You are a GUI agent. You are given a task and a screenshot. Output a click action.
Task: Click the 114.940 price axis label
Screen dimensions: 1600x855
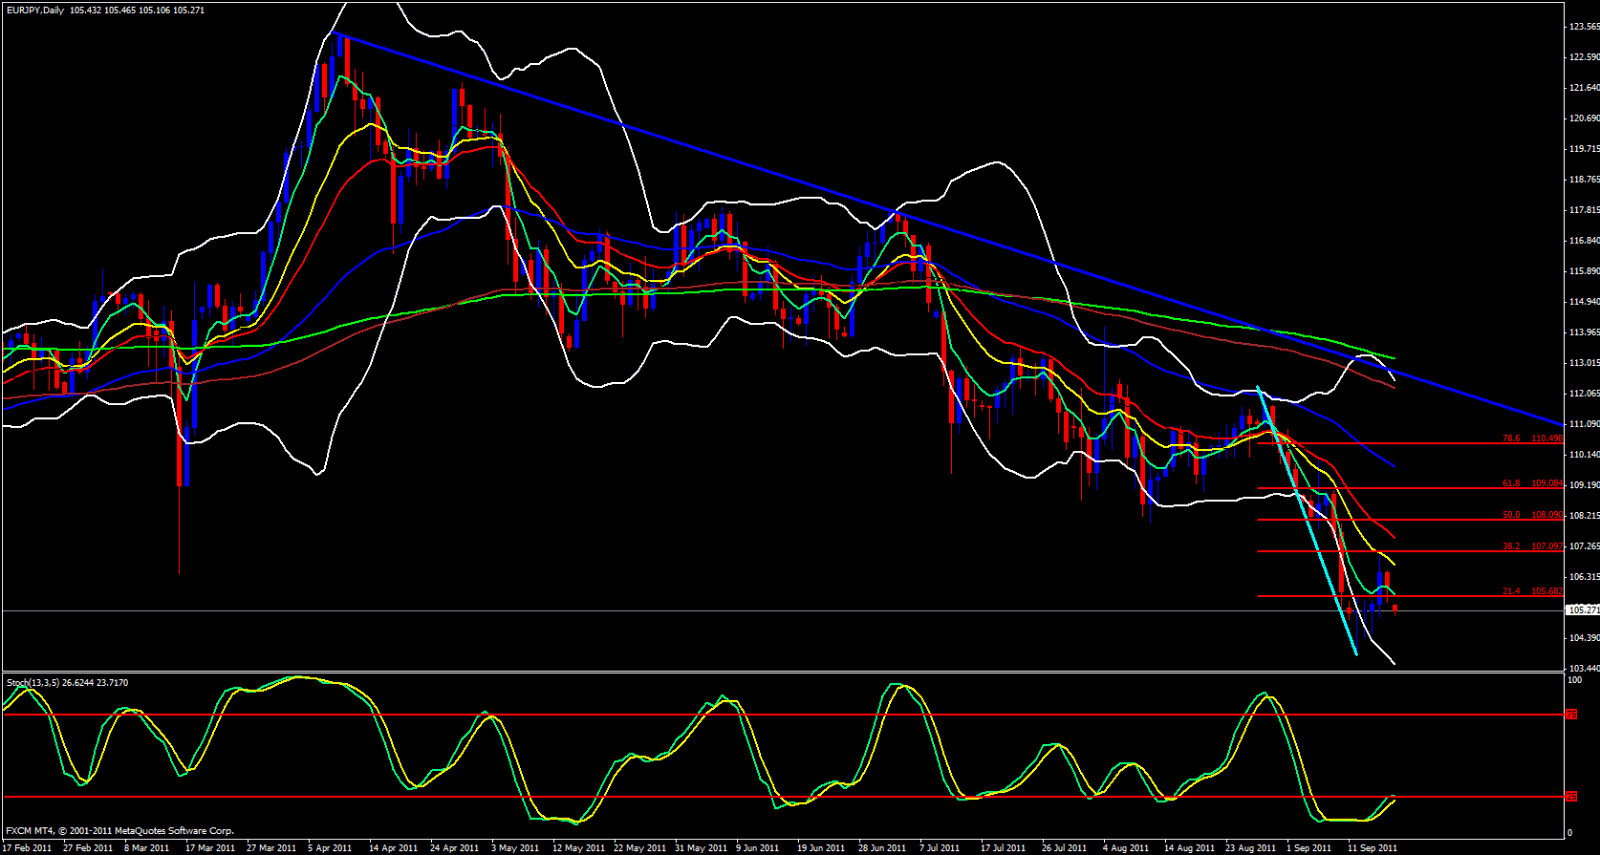[1584, 302]
